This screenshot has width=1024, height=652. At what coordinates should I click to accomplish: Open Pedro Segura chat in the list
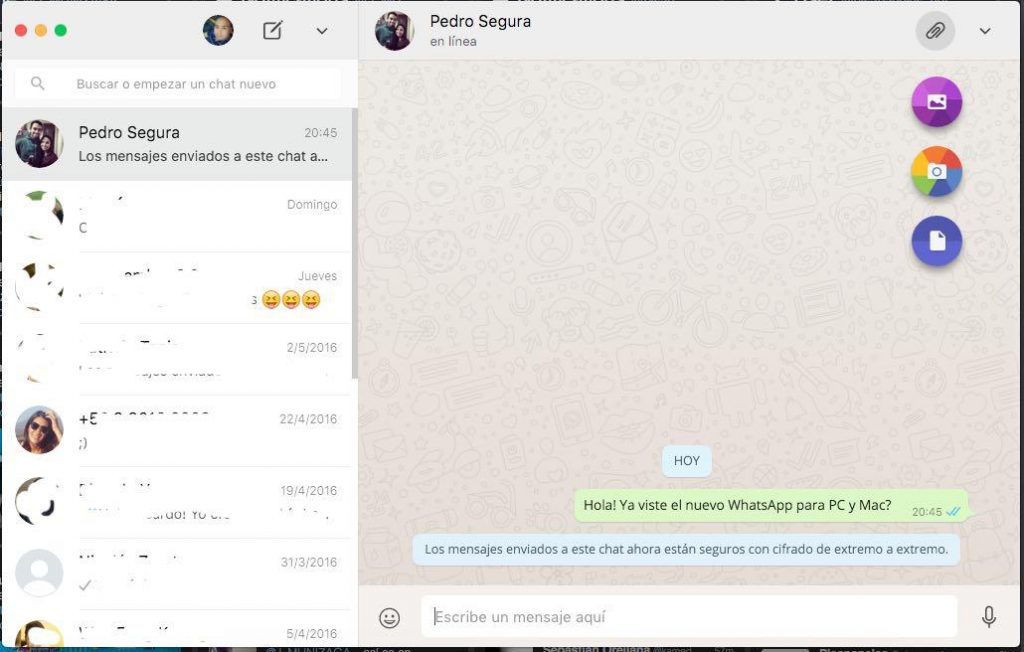(177, 144)
